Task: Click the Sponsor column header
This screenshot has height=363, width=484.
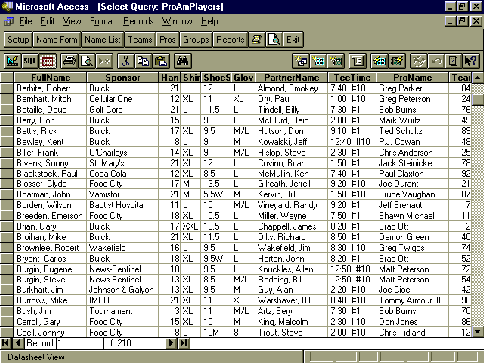Action: [122, 78]
